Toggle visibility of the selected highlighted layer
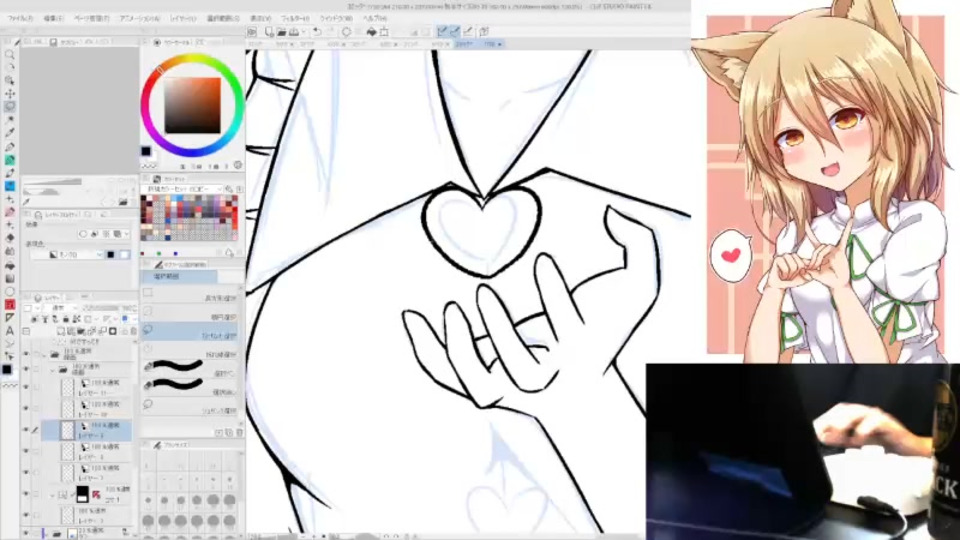960x540 pixels. pyautogui.click(x=26, y=430)
